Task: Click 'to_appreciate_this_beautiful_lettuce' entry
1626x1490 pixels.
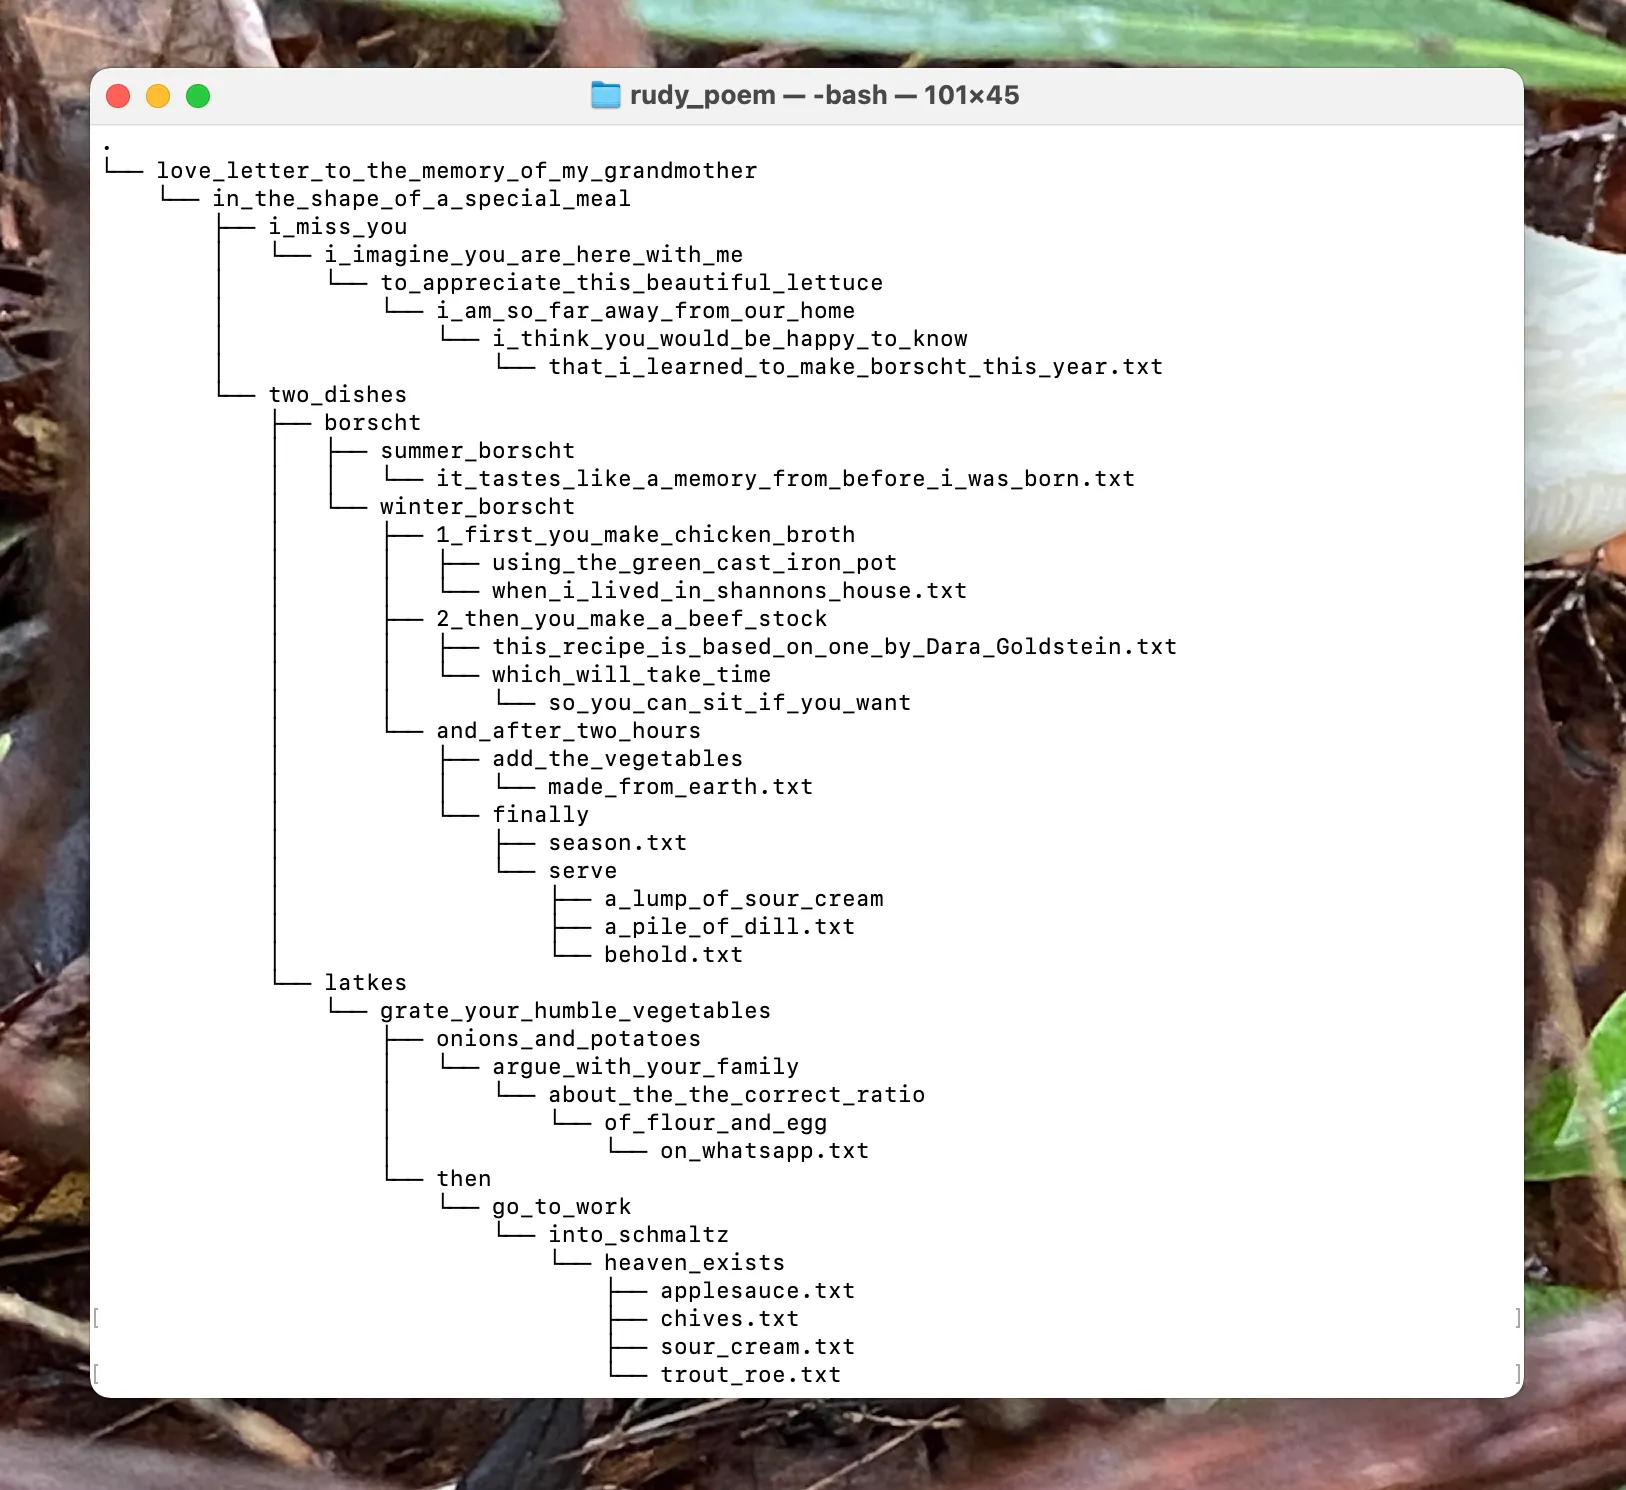Action: pos(631,283)
